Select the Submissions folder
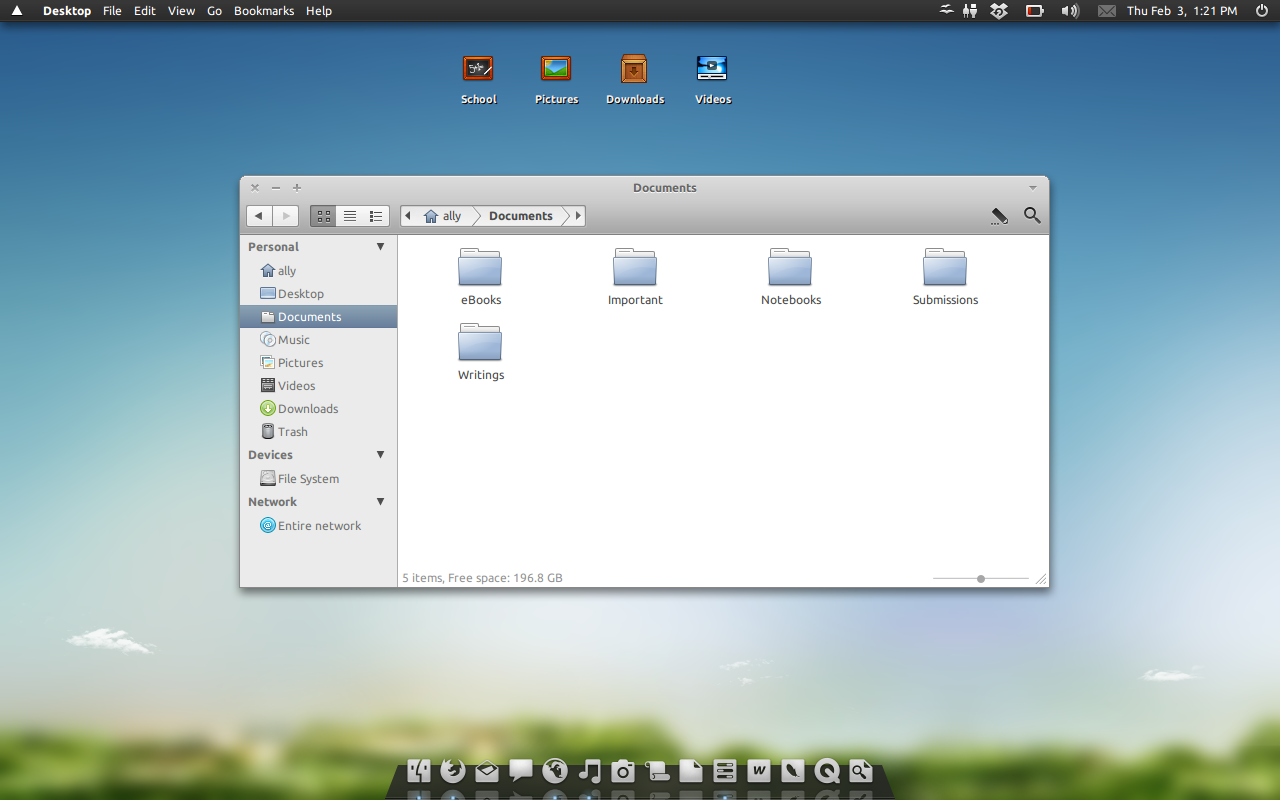Screen dimensions: 1280x800 [x=945, y=277]
